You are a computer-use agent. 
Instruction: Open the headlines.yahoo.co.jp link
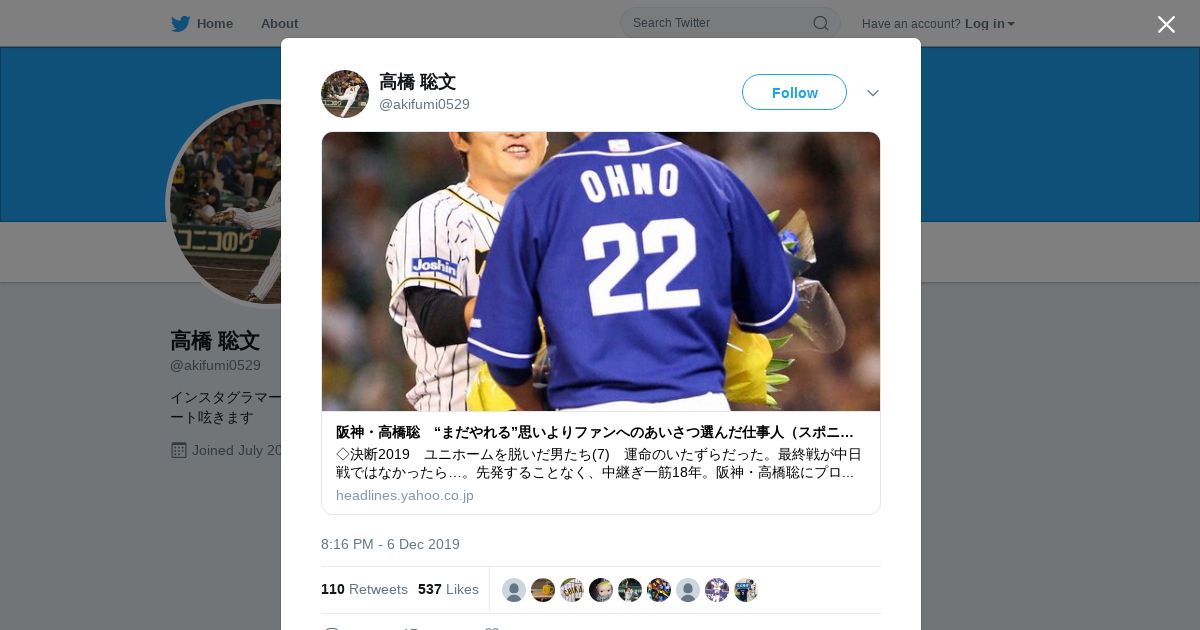(x=405, y=495)
